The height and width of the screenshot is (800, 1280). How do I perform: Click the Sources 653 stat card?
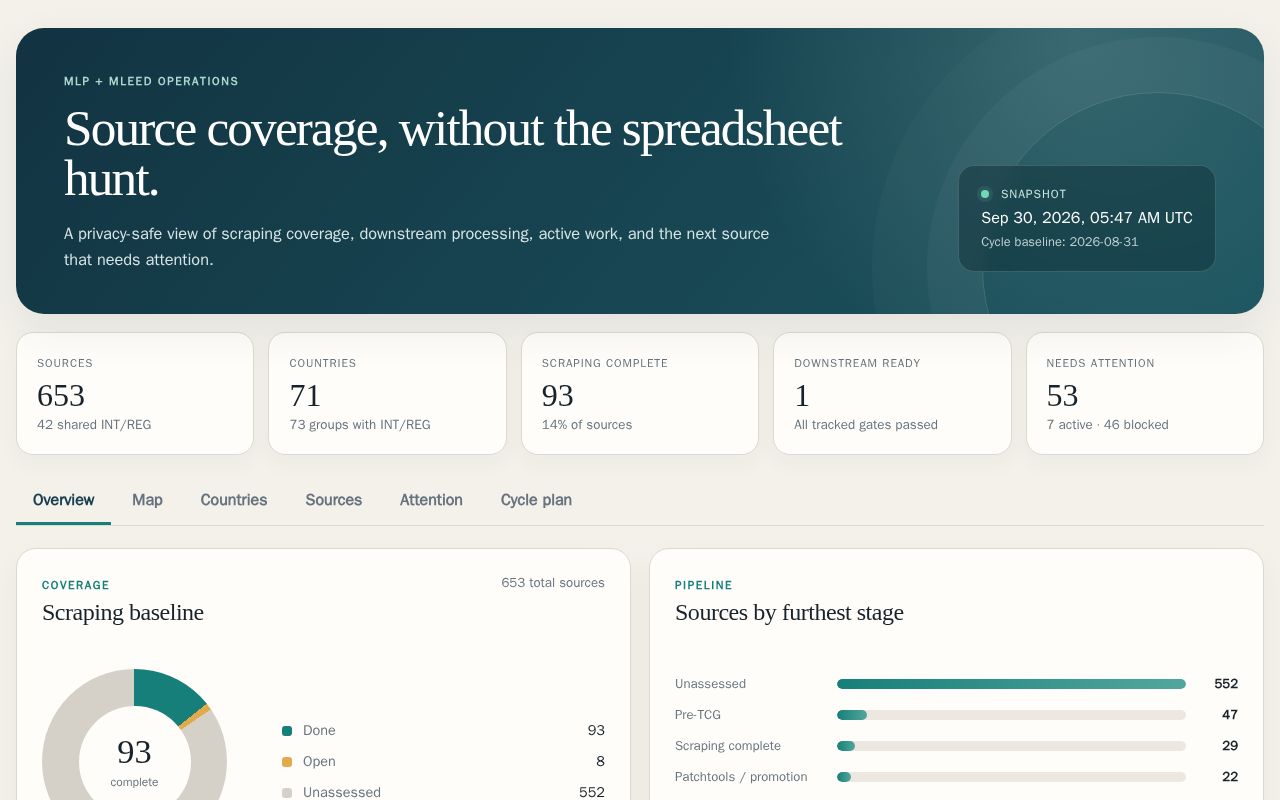tap(135, 394)
